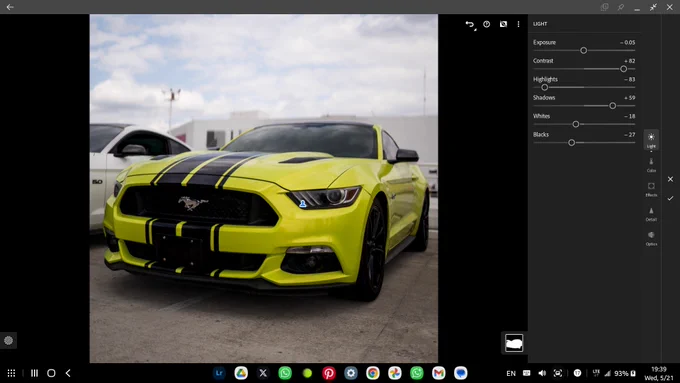680x383 pixels.
Task: Switch to the Color panel tab
Action: [651, 165]
